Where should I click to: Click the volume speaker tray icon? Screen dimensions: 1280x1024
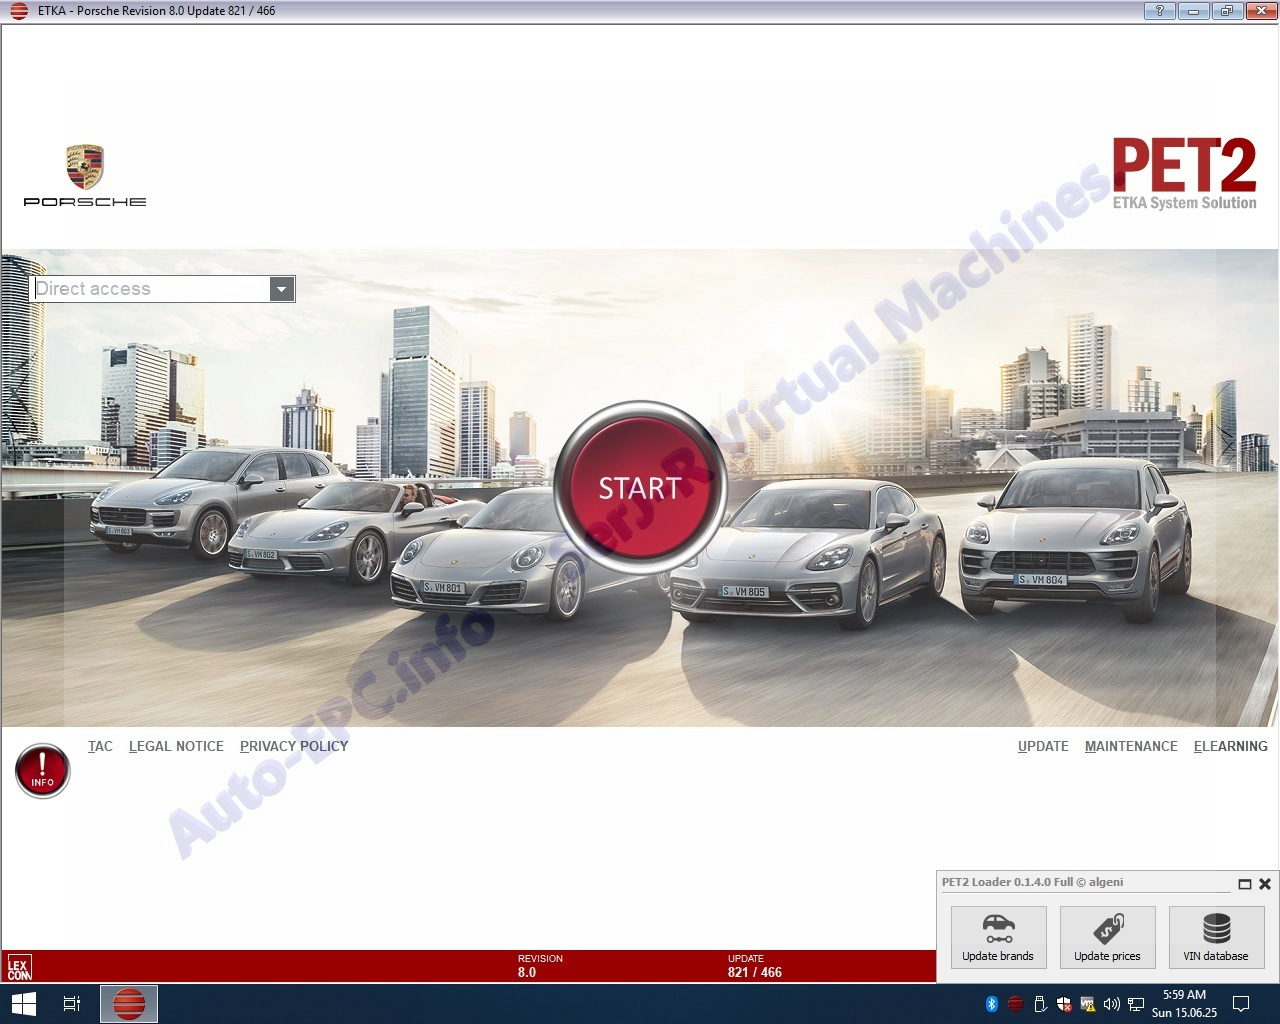pyautogui.click(x=1111, y=1003)
